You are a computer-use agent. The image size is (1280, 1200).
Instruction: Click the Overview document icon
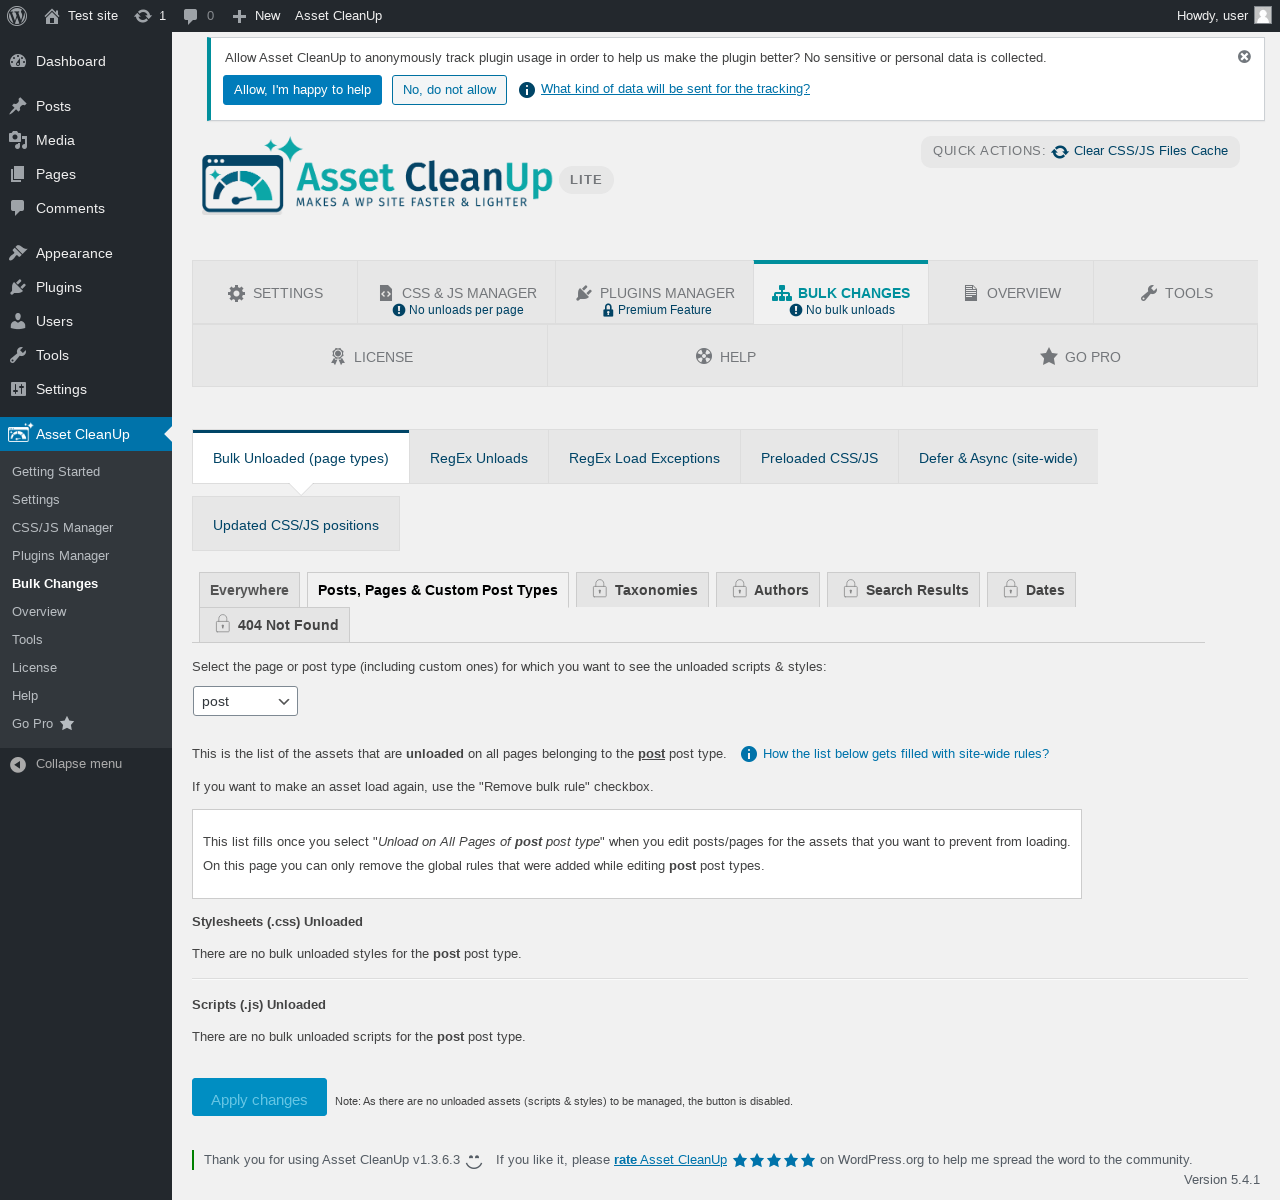point(971,293)
